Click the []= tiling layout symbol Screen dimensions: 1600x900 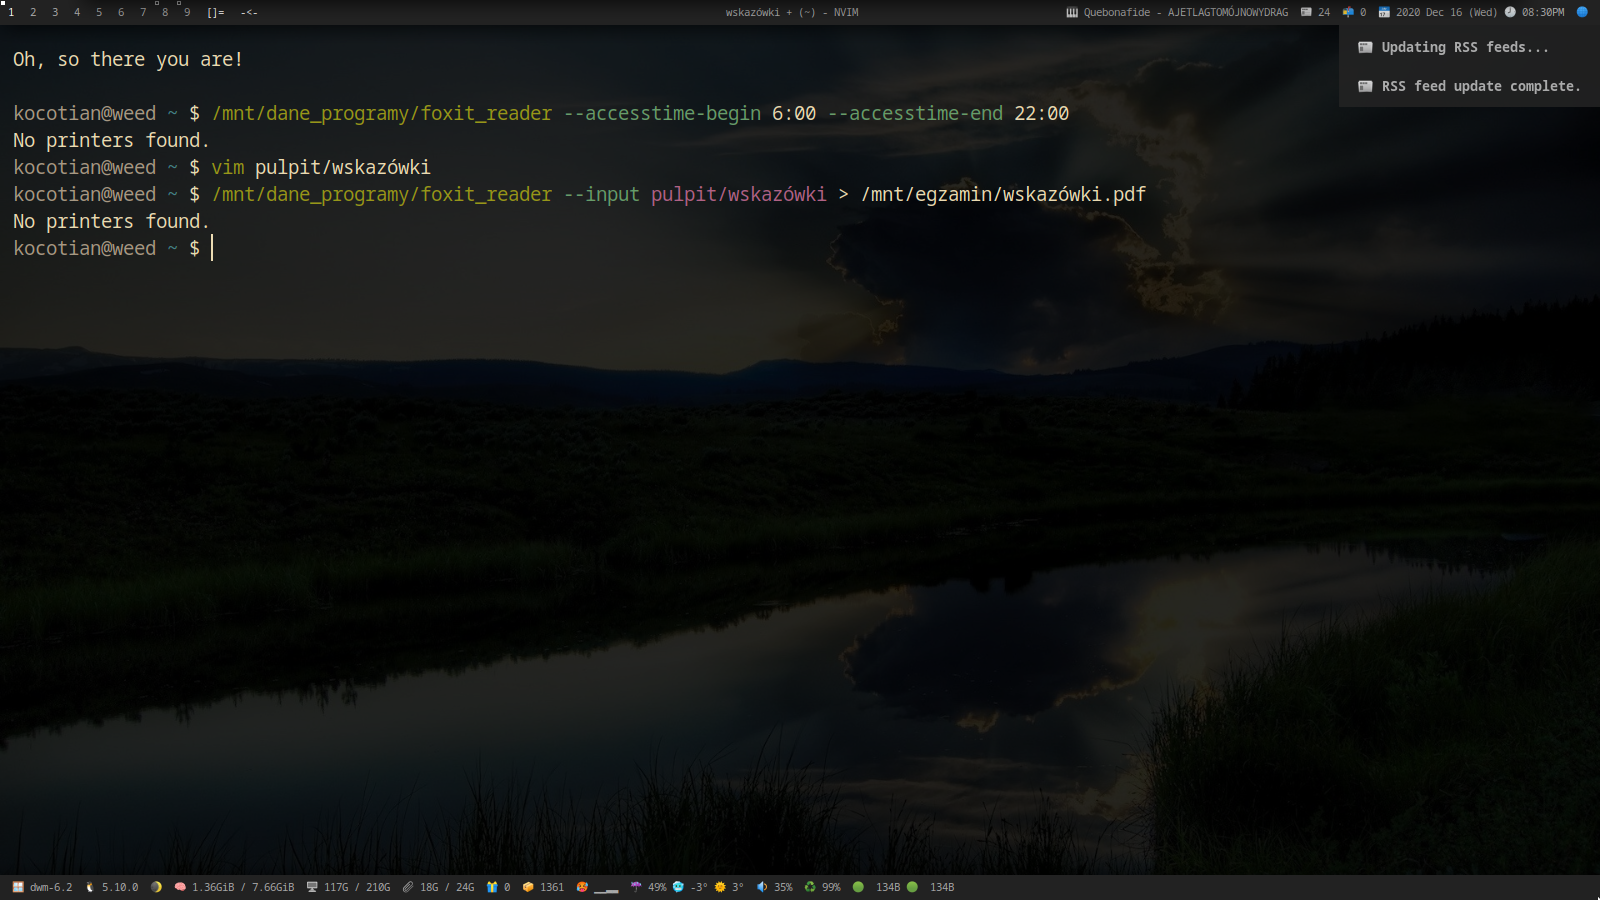pyautogui.click(x=215, y=12)
